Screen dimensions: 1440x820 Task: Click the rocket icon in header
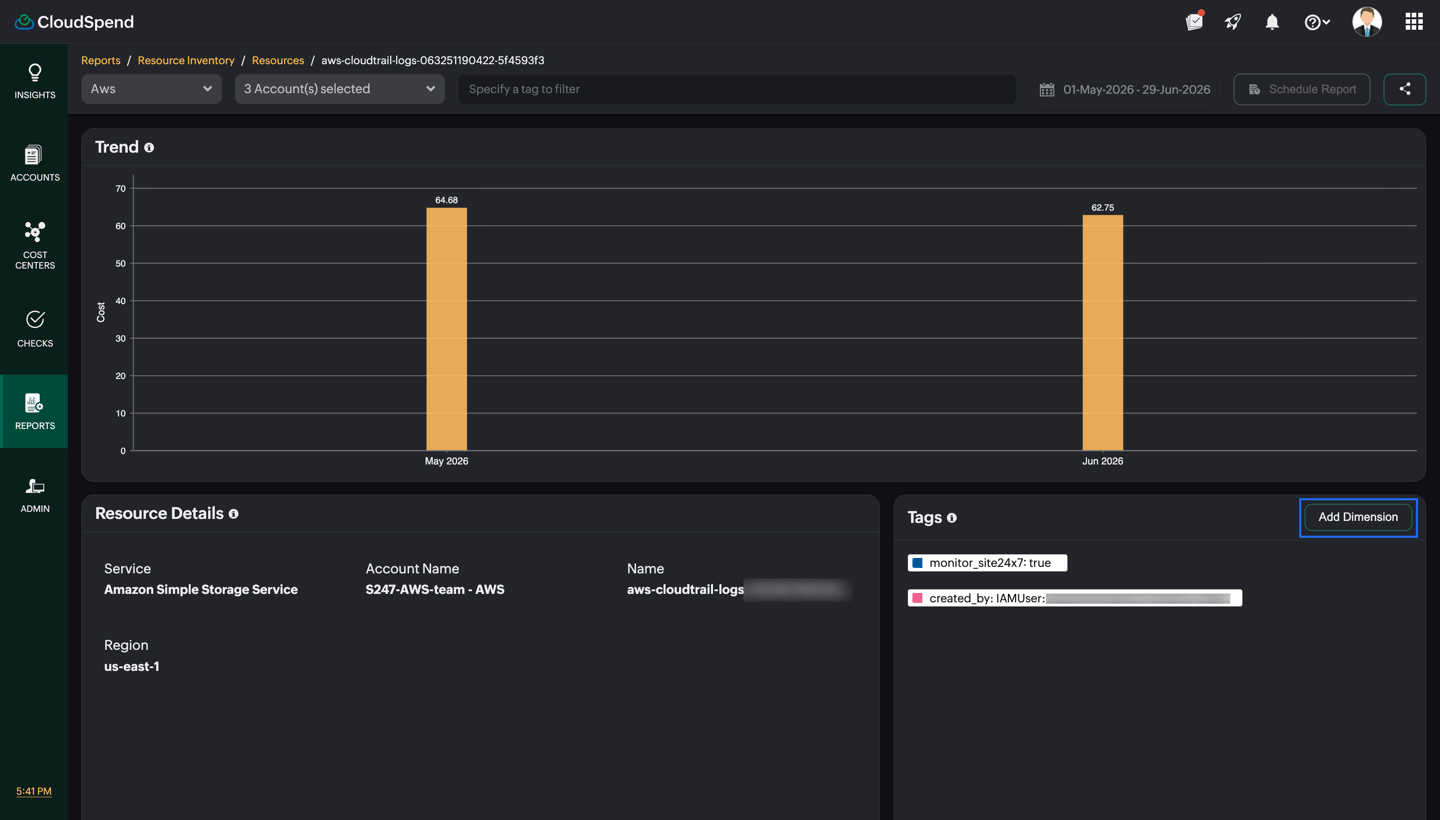(1233, 22)
